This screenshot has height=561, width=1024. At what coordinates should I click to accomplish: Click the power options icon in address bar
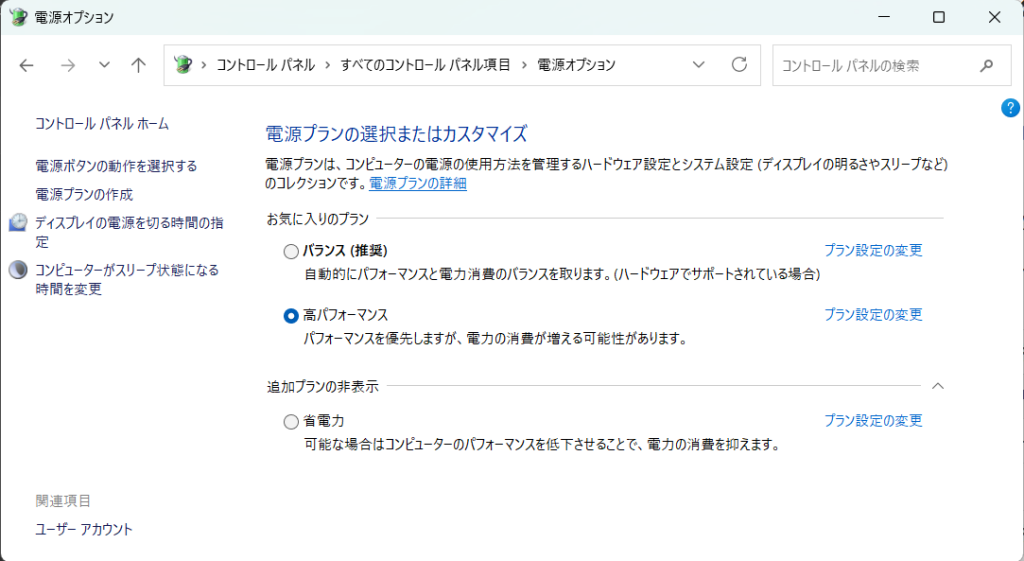[x=182, y=65]
